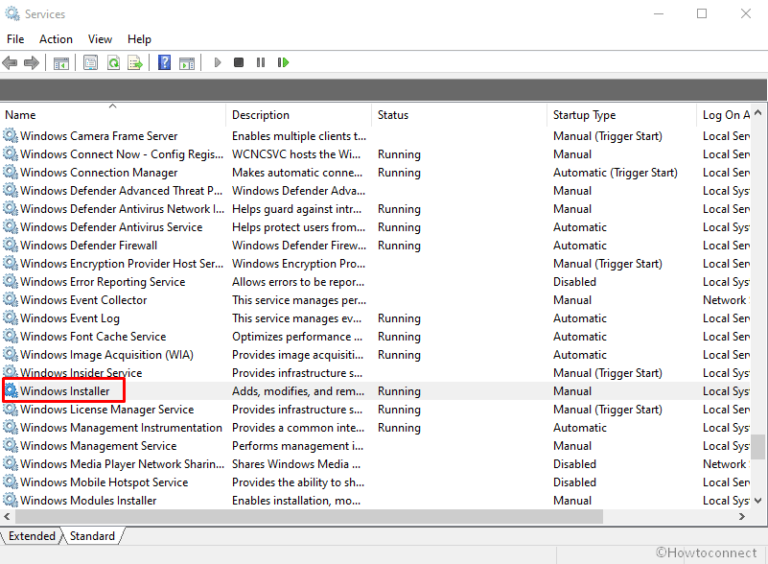Click the gear icon of Windows License Manager Service
The height and width of the screenshot is (564, 768).
pos(11,409)
